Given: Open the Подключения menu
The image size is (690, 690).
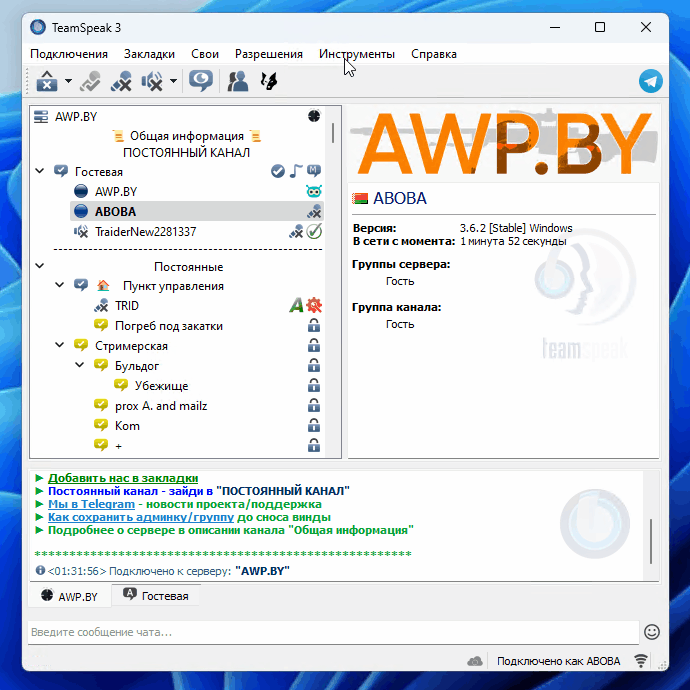Looking at the screenshot, I should 69,54.
